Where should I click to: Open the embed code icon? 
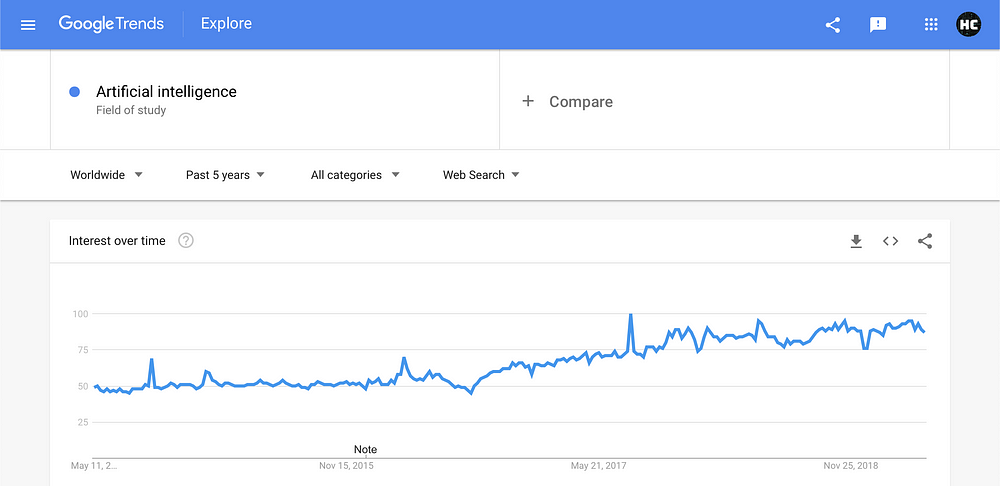pyautogui.click(x=890, y=241)
